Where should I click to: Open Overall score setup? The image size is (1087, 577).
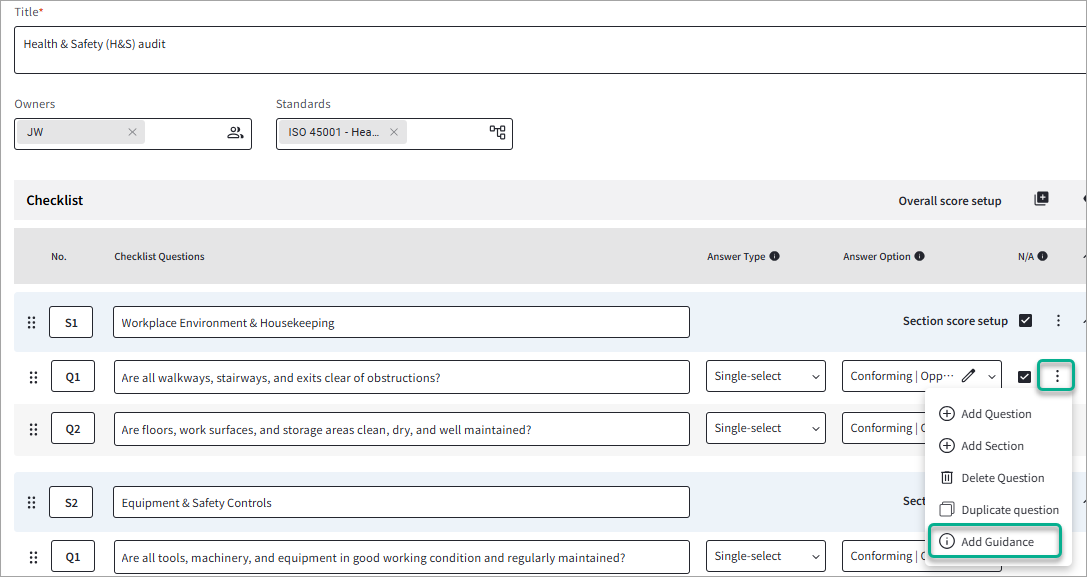pyautogui.click(x=950, y=201)
